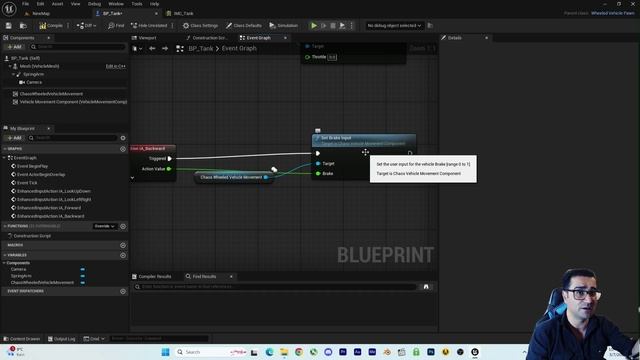
Task: Open the Edit menu
Action: (x=40, y=4)
